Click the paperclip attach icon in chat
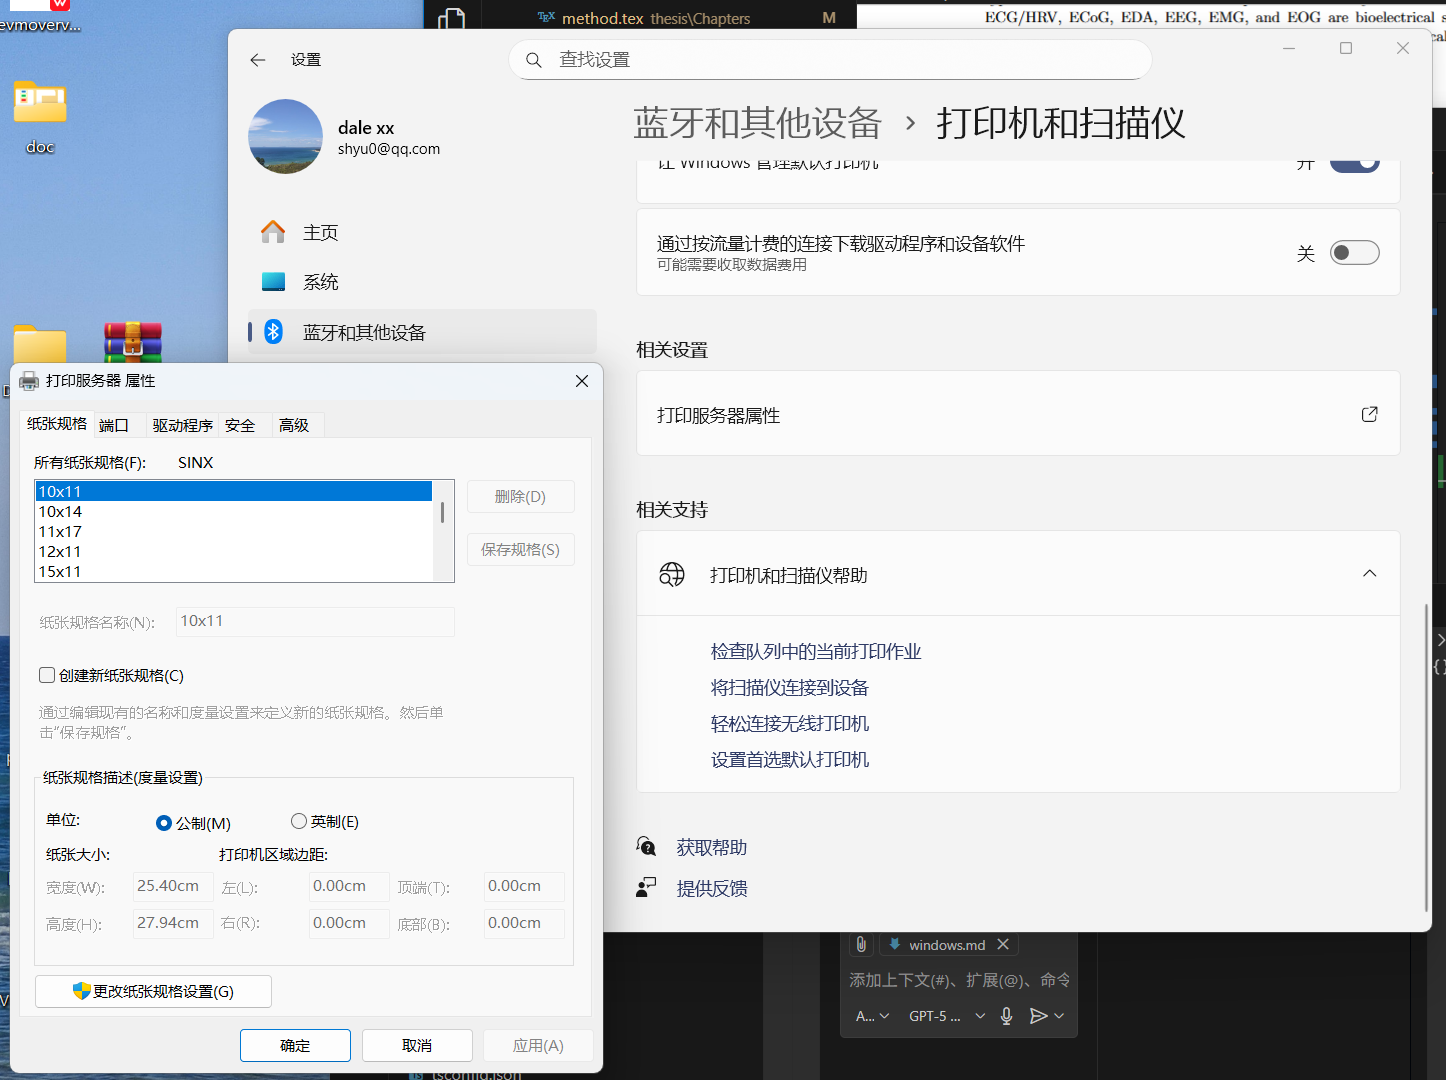 (860, 944)
